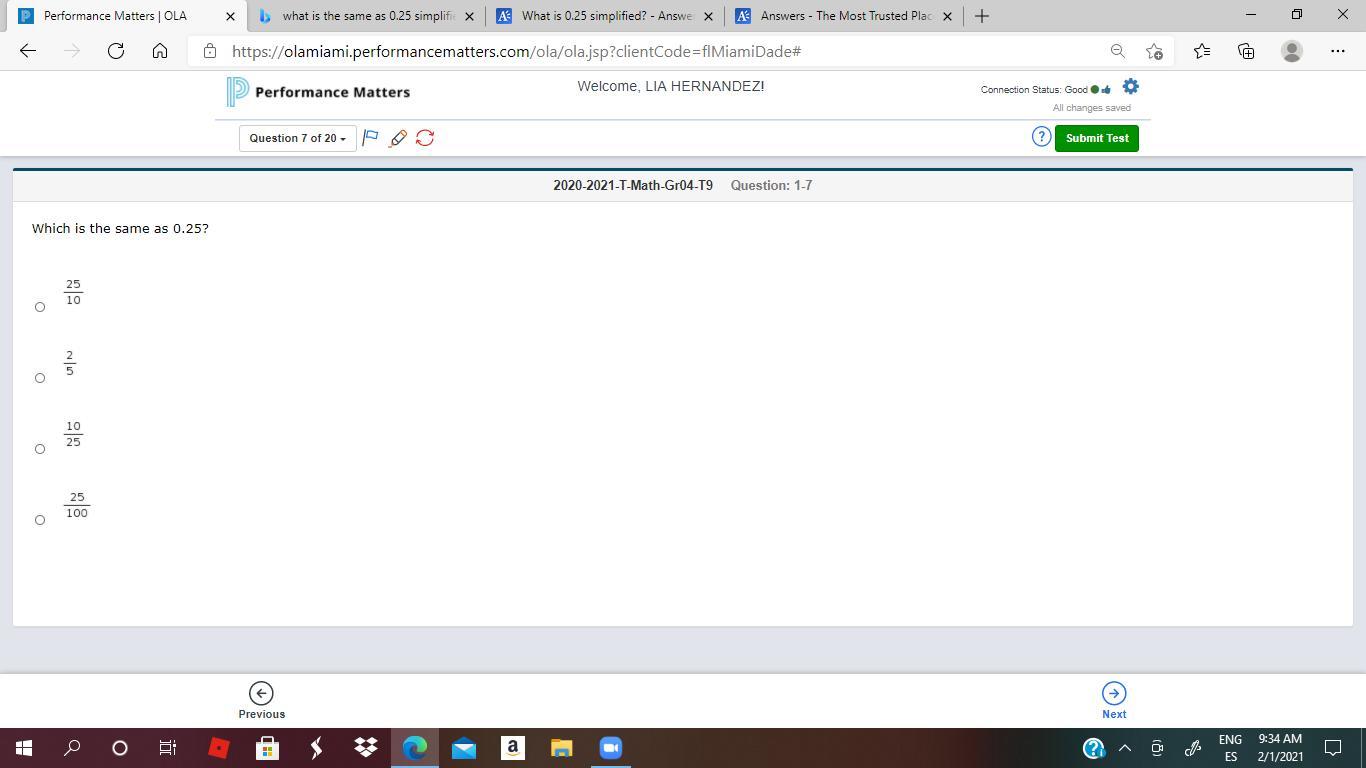Select the 25/100 radio button

(40, 520)
